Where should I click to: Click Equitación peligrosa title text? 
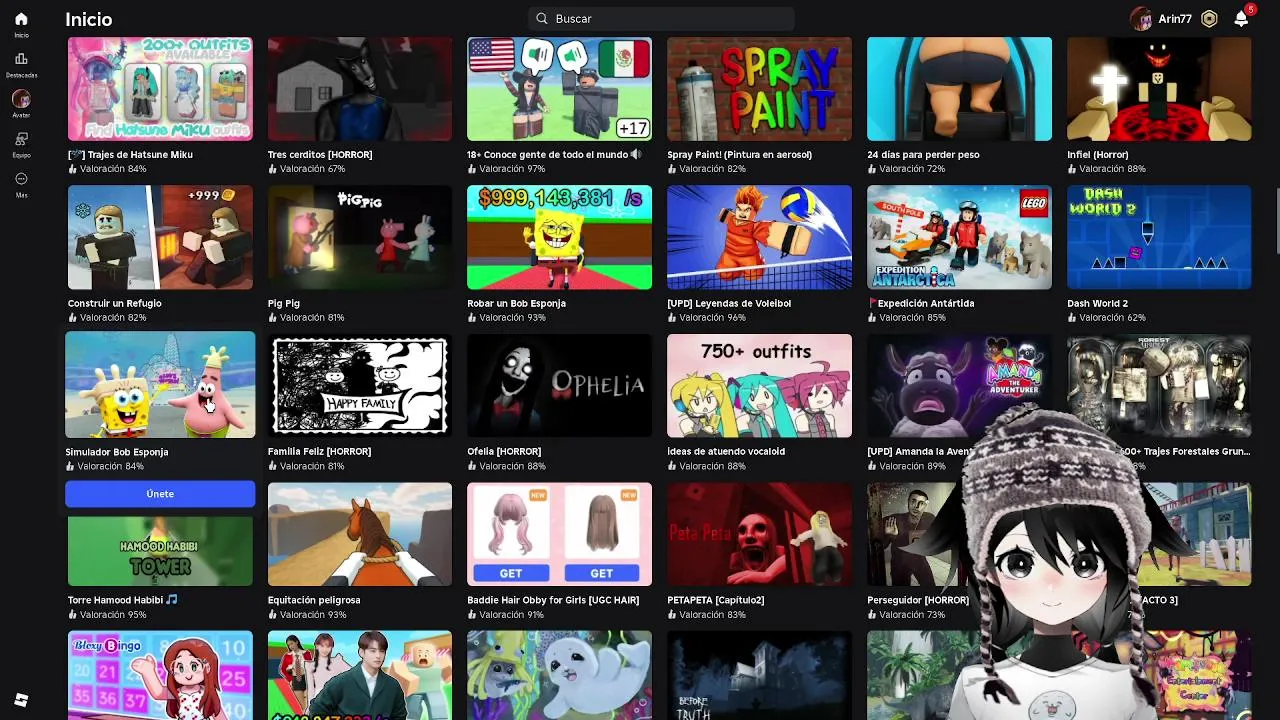(314, 600)
